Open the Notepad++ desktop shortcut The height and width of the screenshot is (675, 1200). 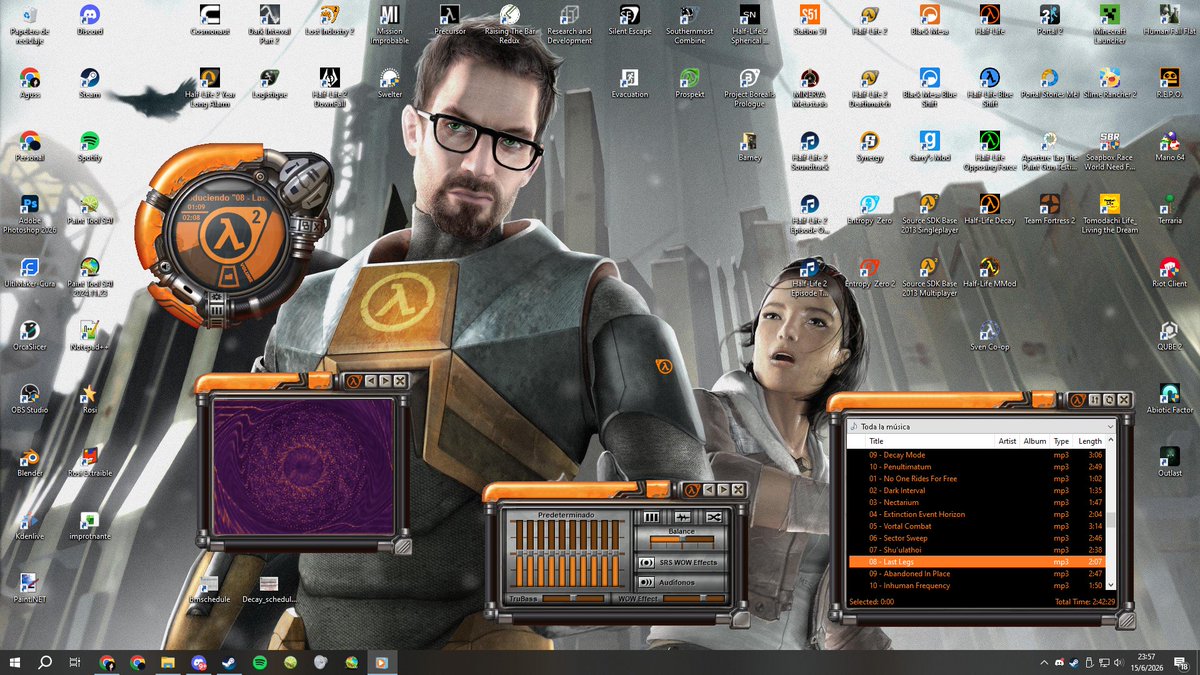(x=89, y=336)
